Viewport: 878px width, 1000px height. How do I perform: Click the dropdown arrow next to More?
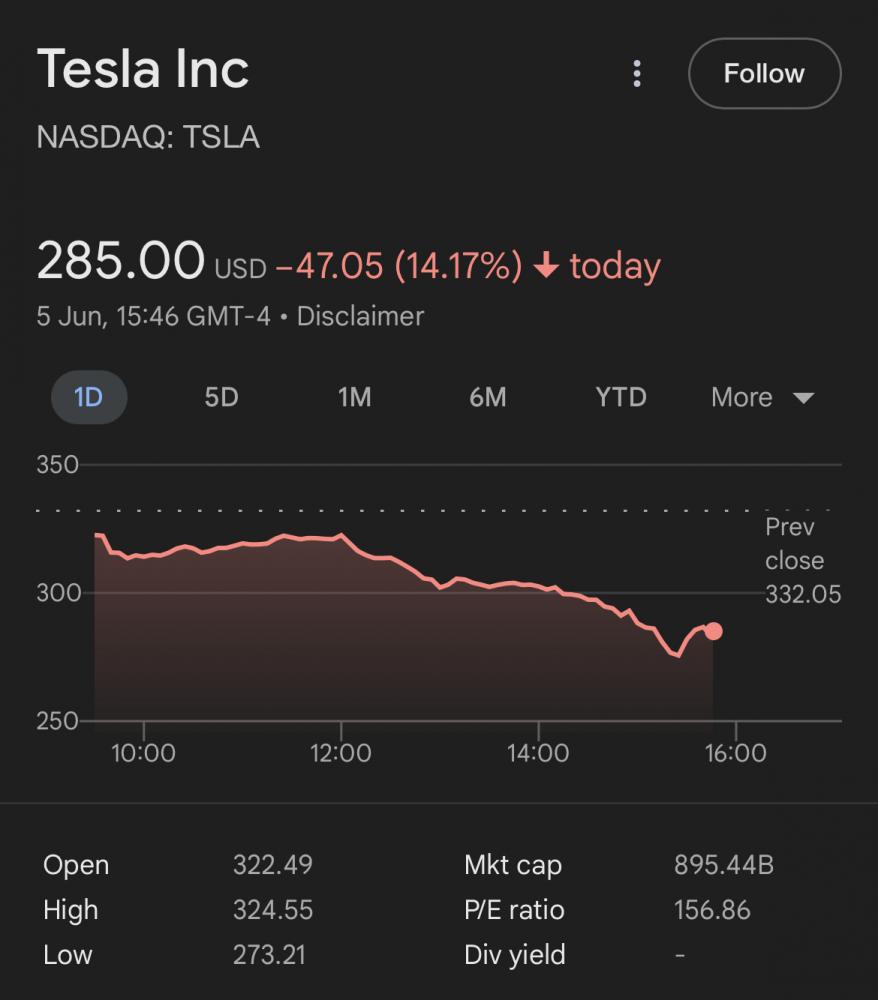803,398
